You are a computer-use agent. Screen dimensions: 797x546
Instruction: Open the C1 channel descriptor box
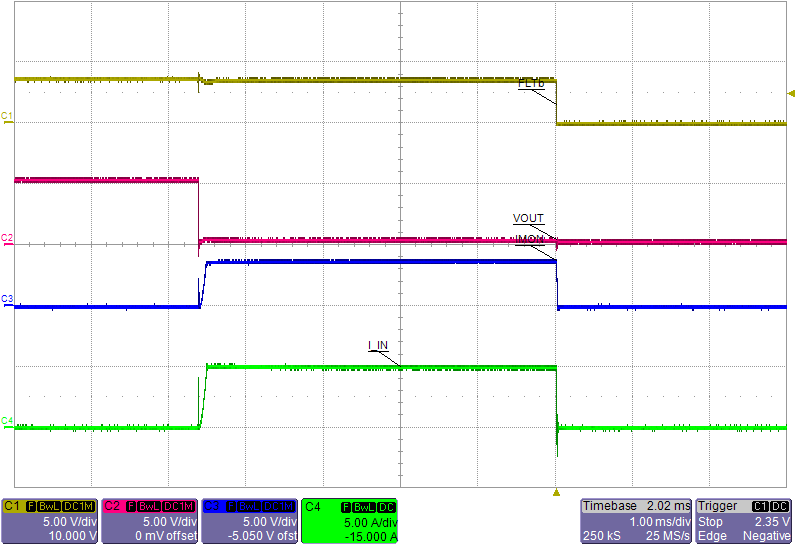coord(50,521)
